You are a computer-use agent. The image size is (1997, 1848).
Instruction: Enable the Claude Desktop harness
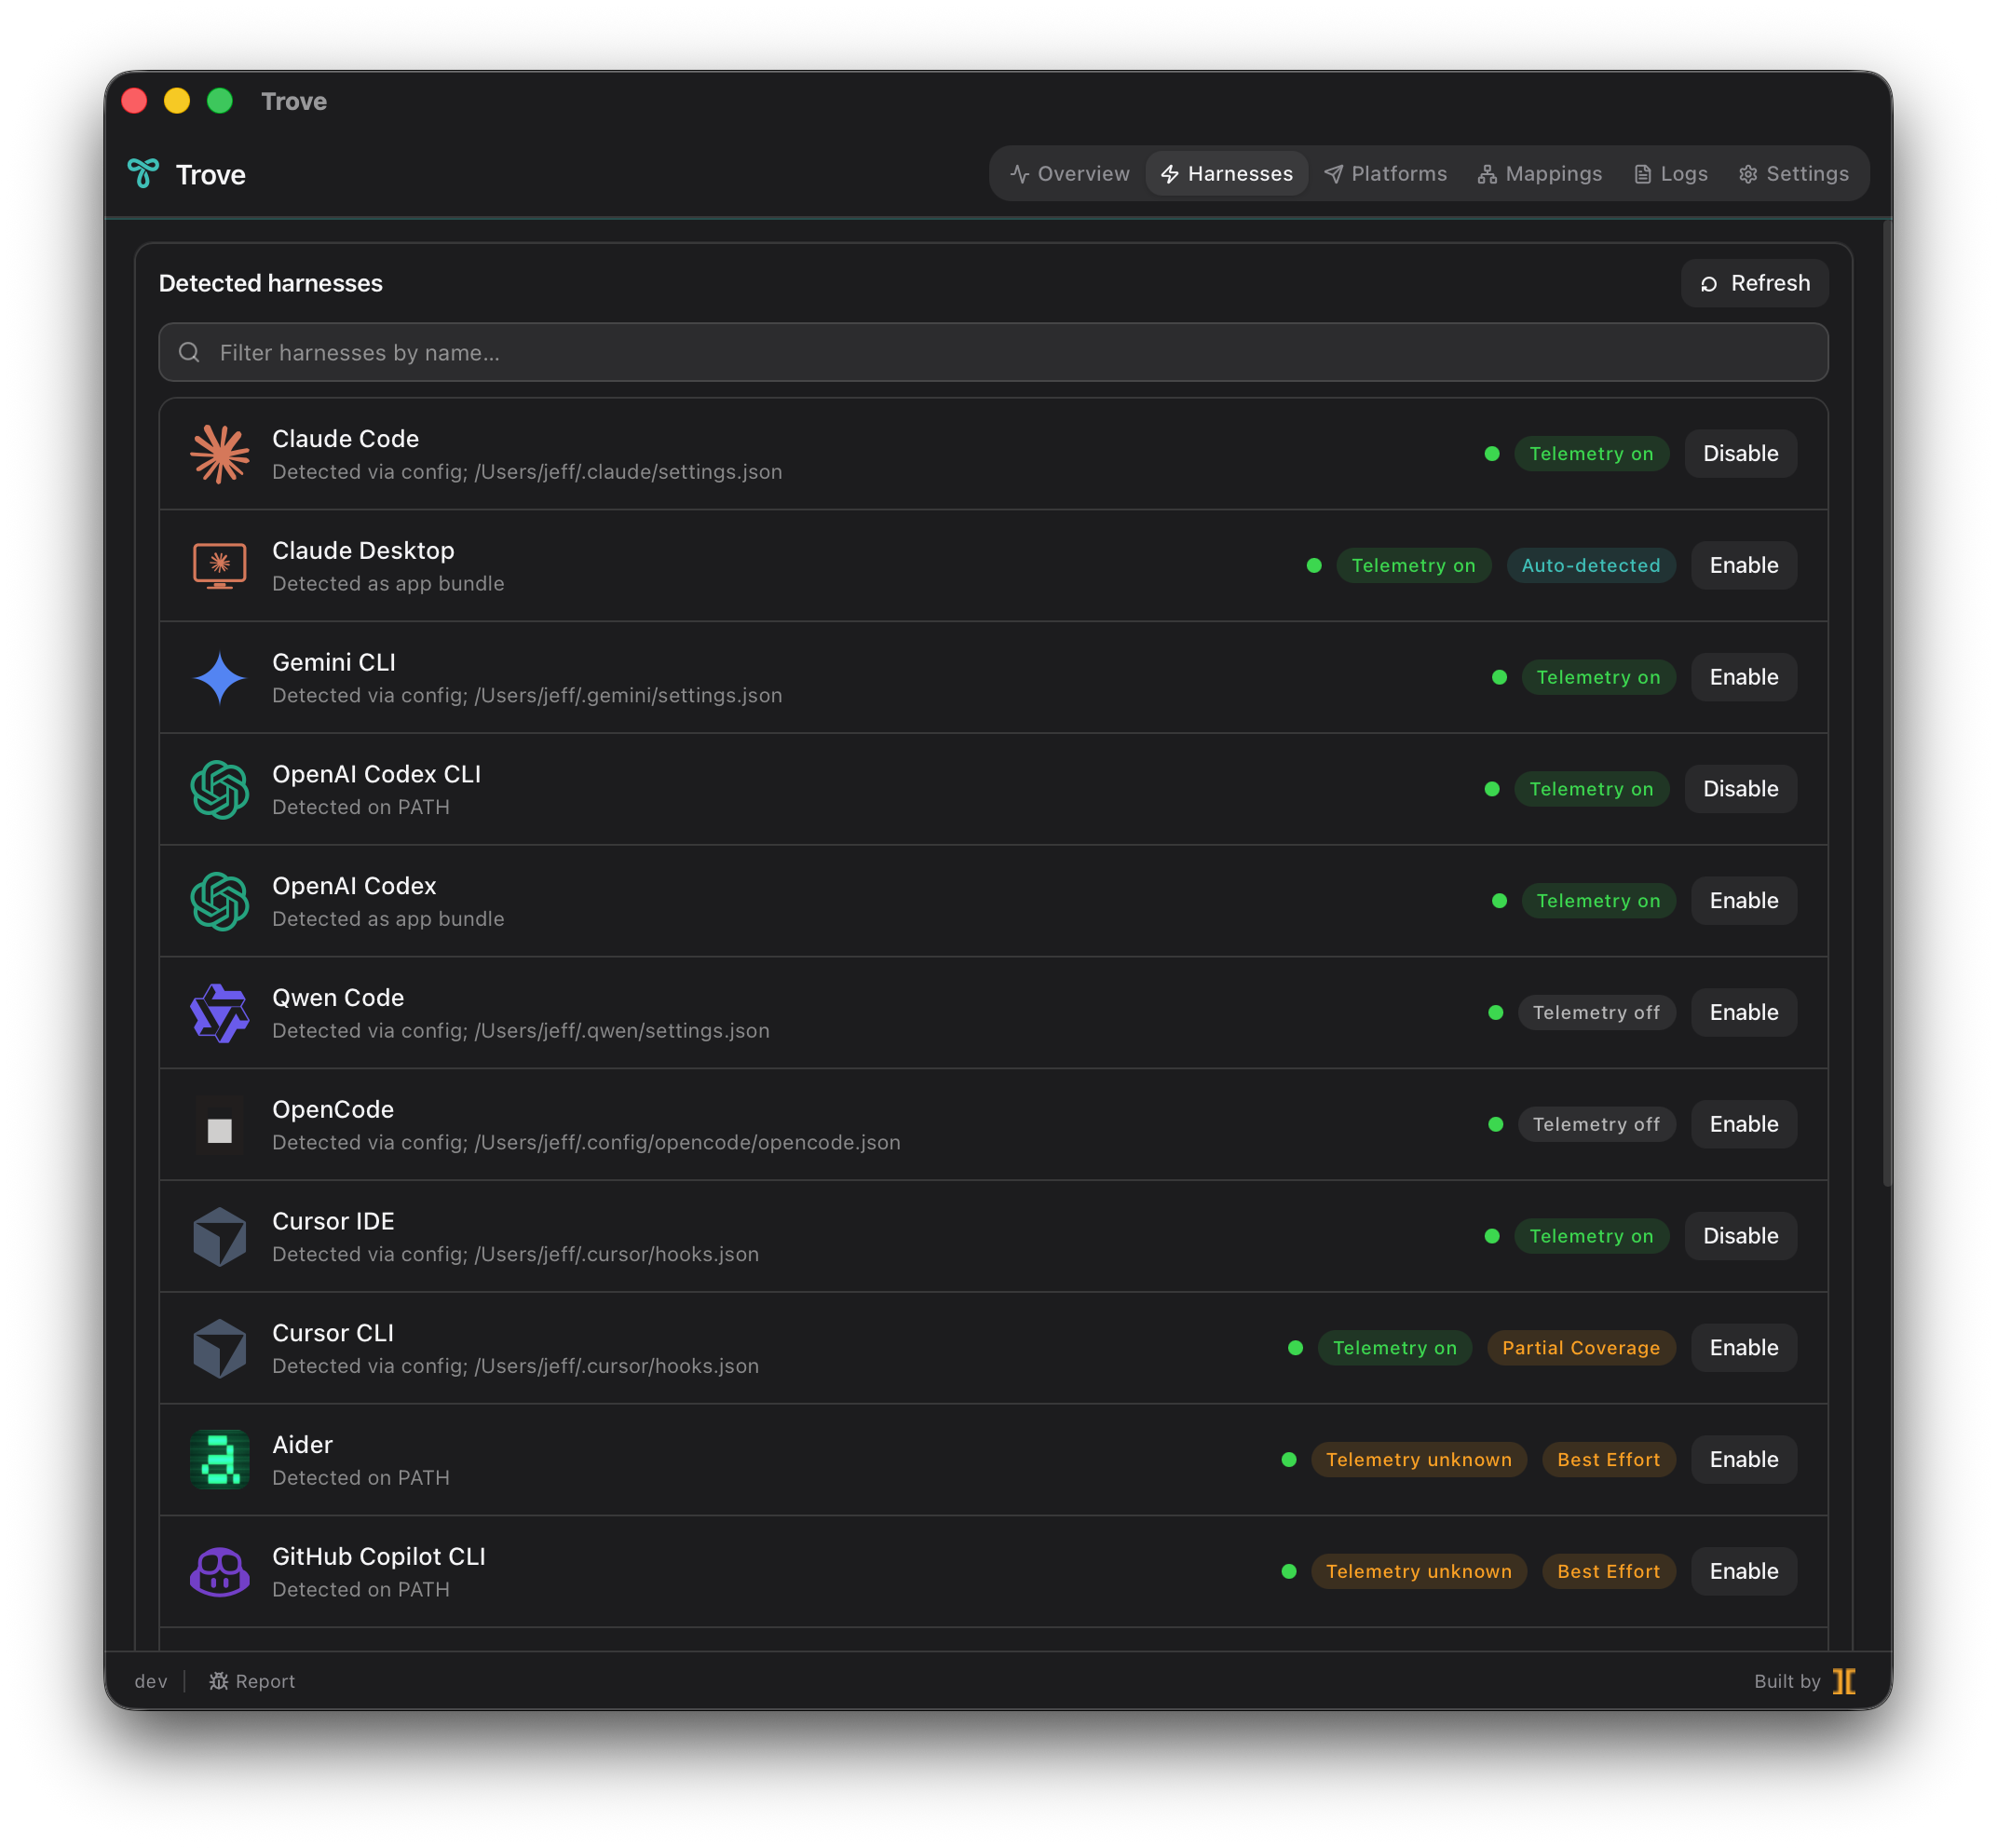pos(1744,566)
